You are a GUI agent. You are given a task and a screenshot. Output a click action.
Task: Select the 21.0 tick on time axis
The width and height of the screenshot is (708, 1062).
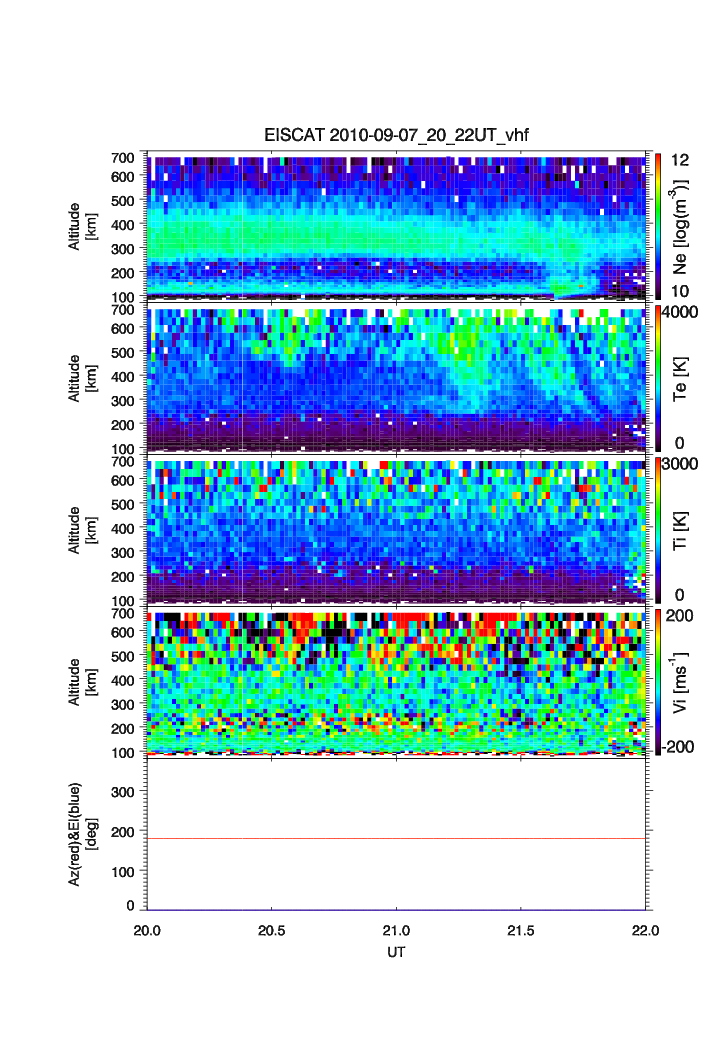[397, 929]
